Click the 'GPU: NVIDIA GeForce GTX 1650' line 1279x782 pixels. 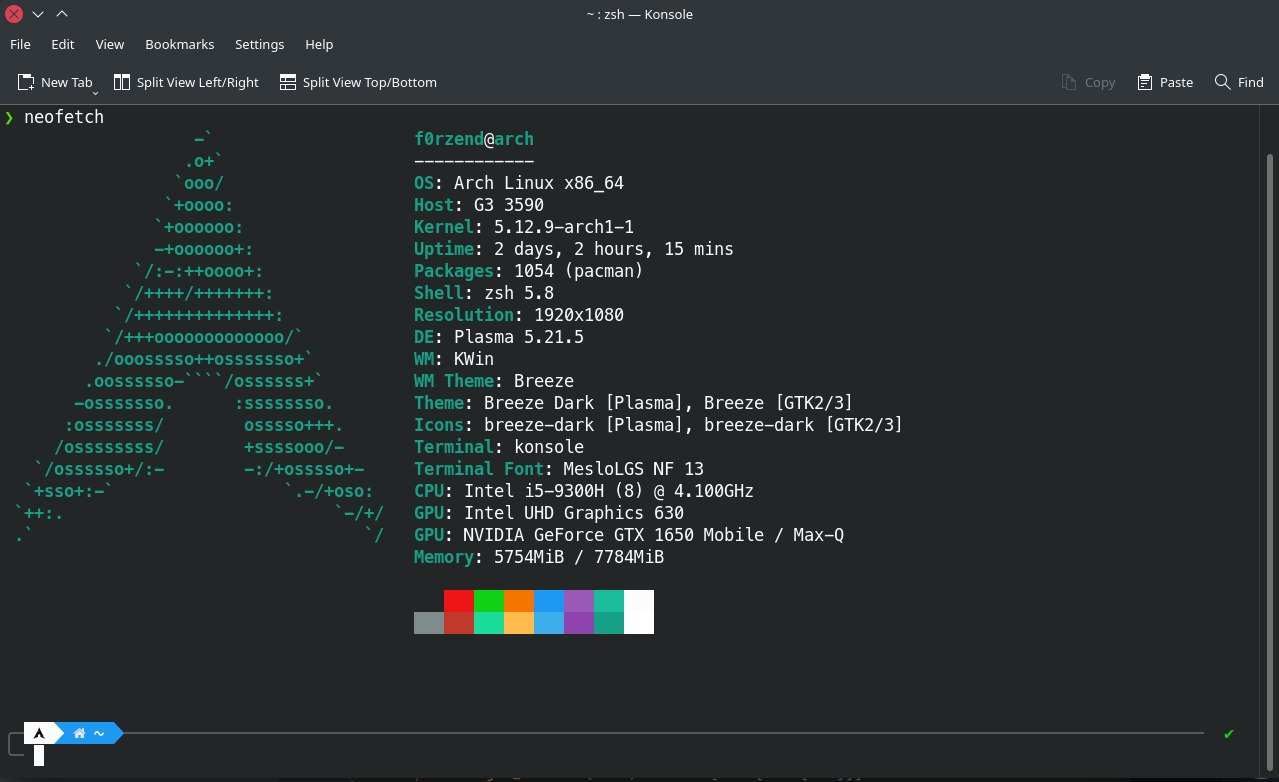(629, 535)
